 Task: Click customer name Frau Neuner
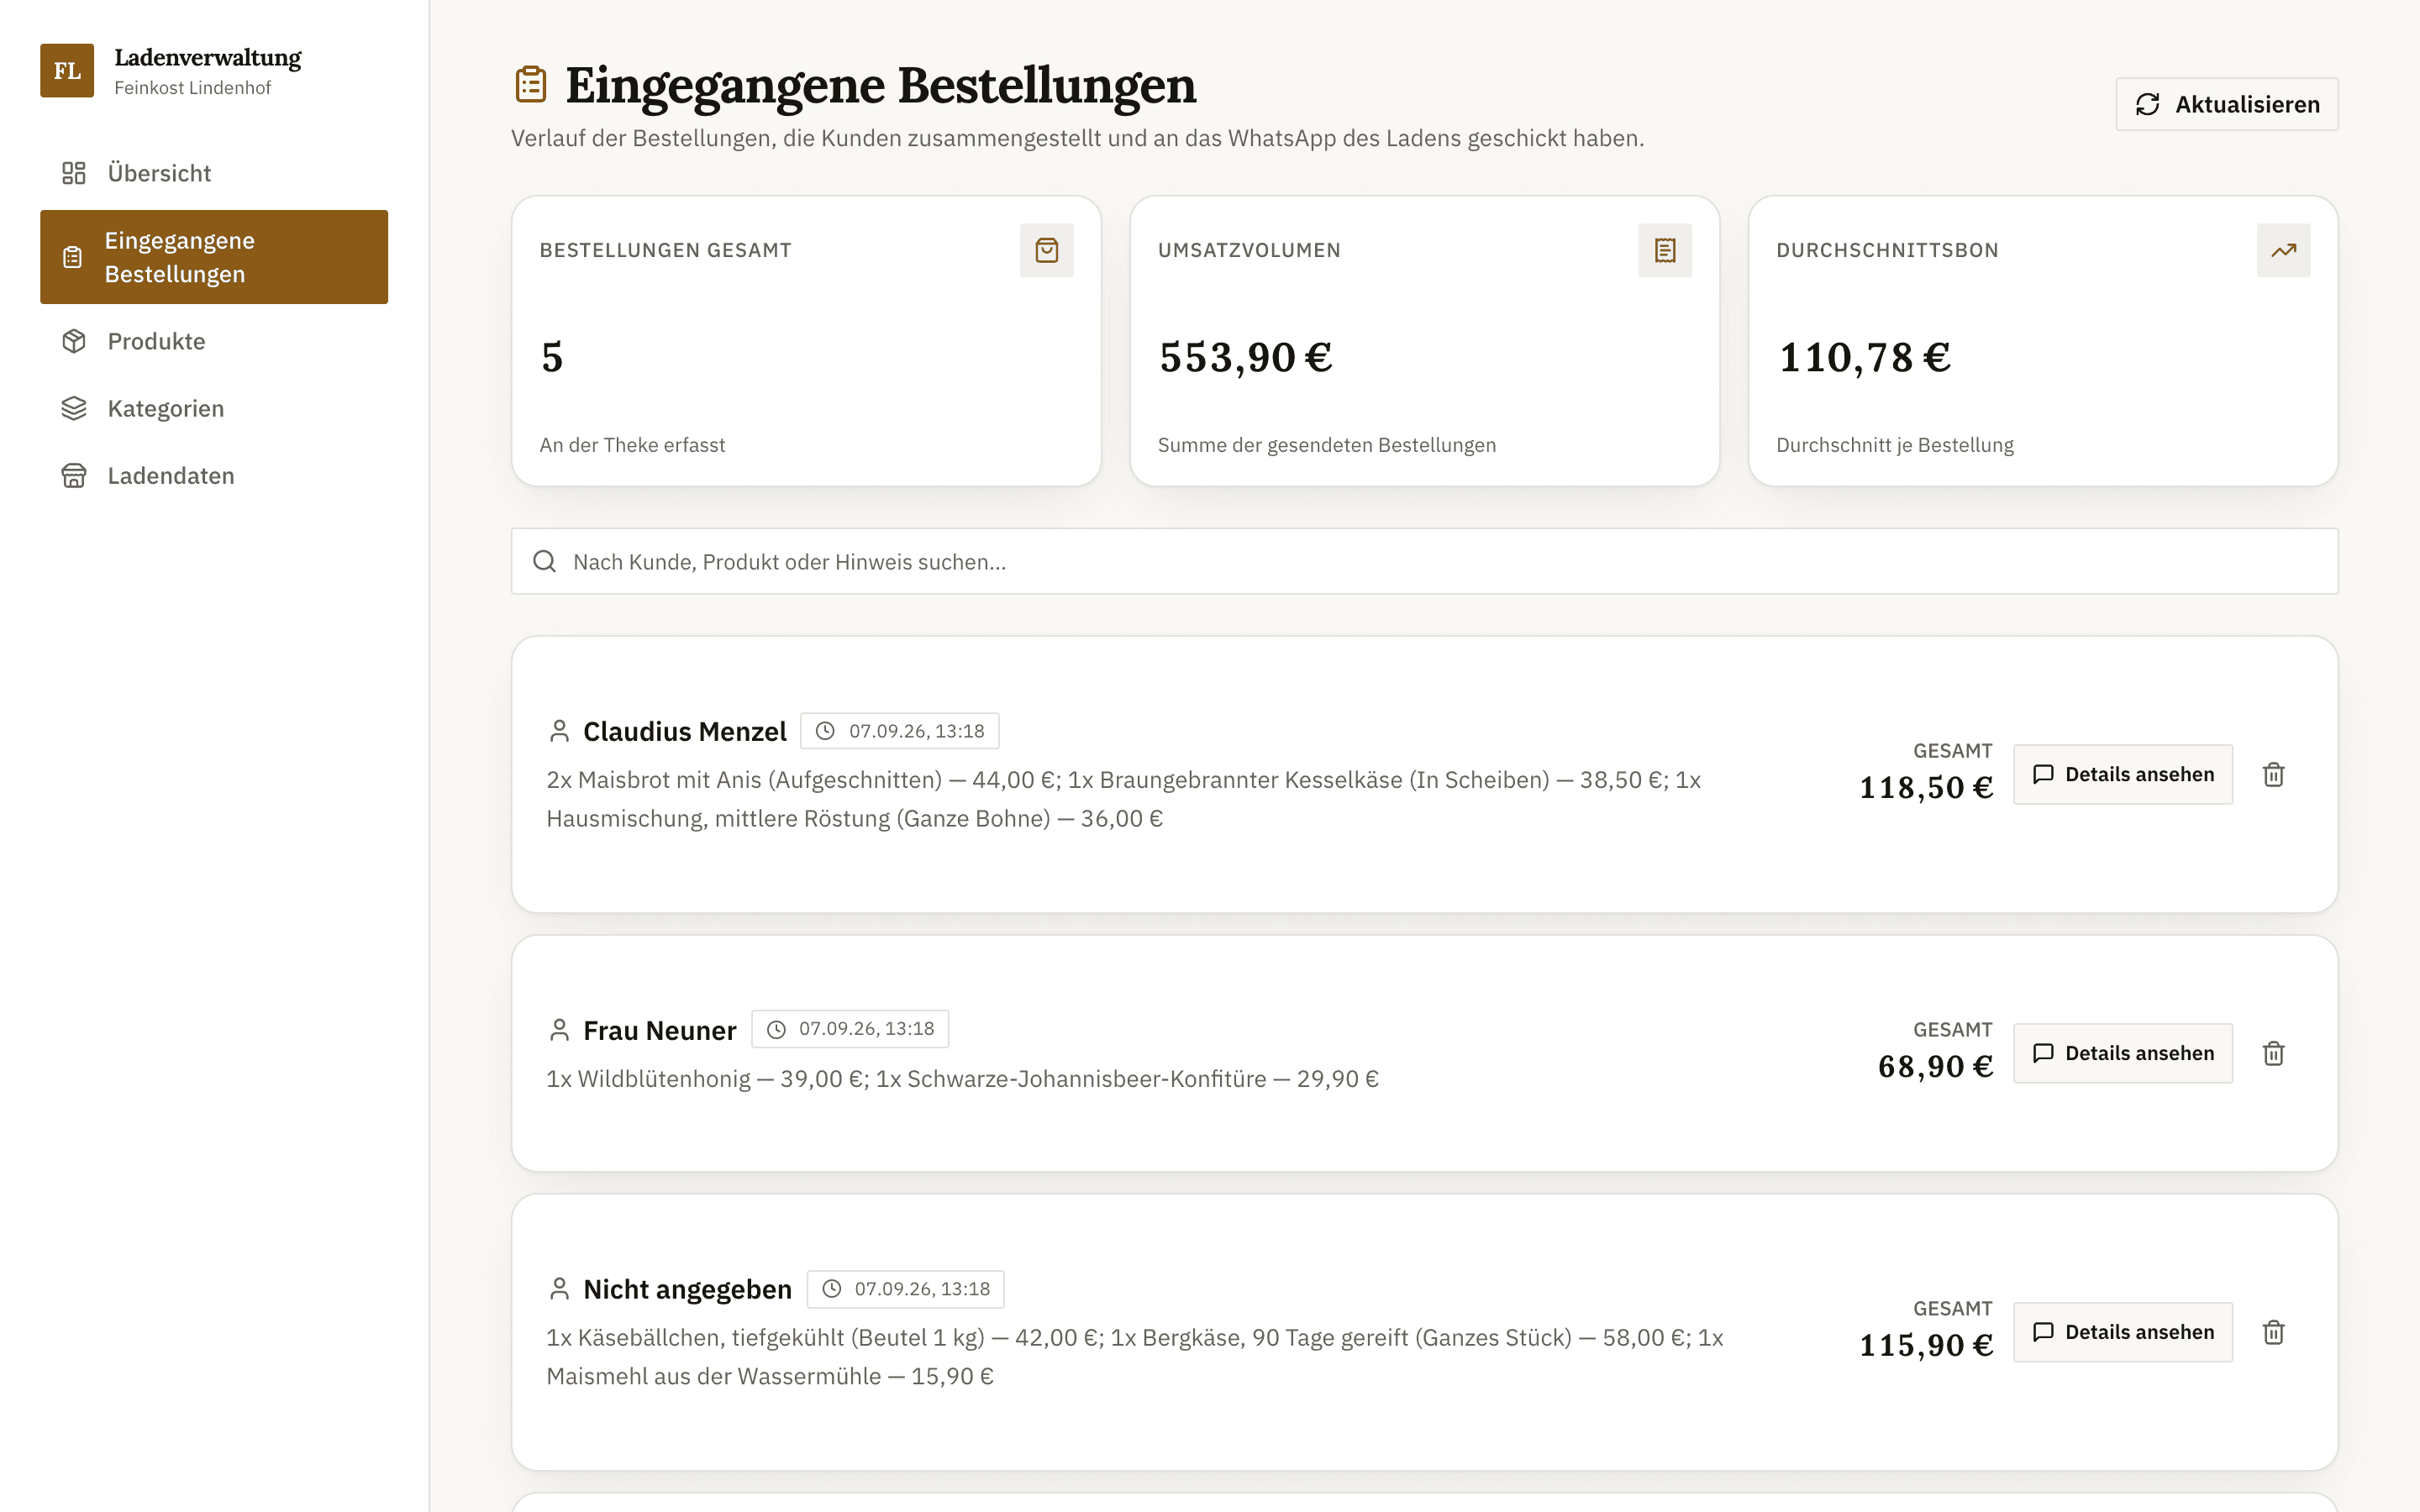[659, 1030]
